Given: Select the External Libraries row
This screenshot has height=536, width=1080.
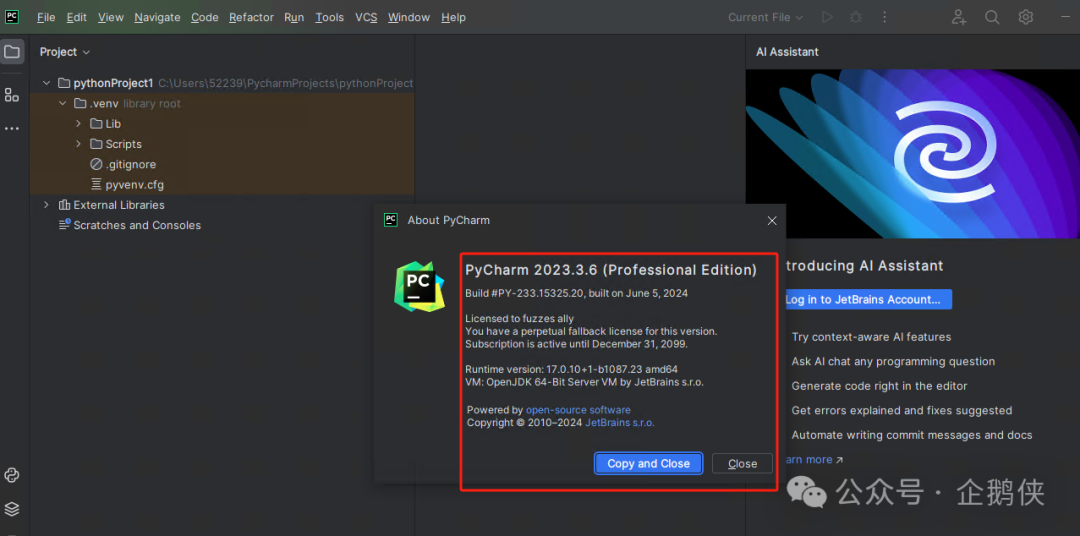Looking at the screenshot, I should tap(222, 205).
